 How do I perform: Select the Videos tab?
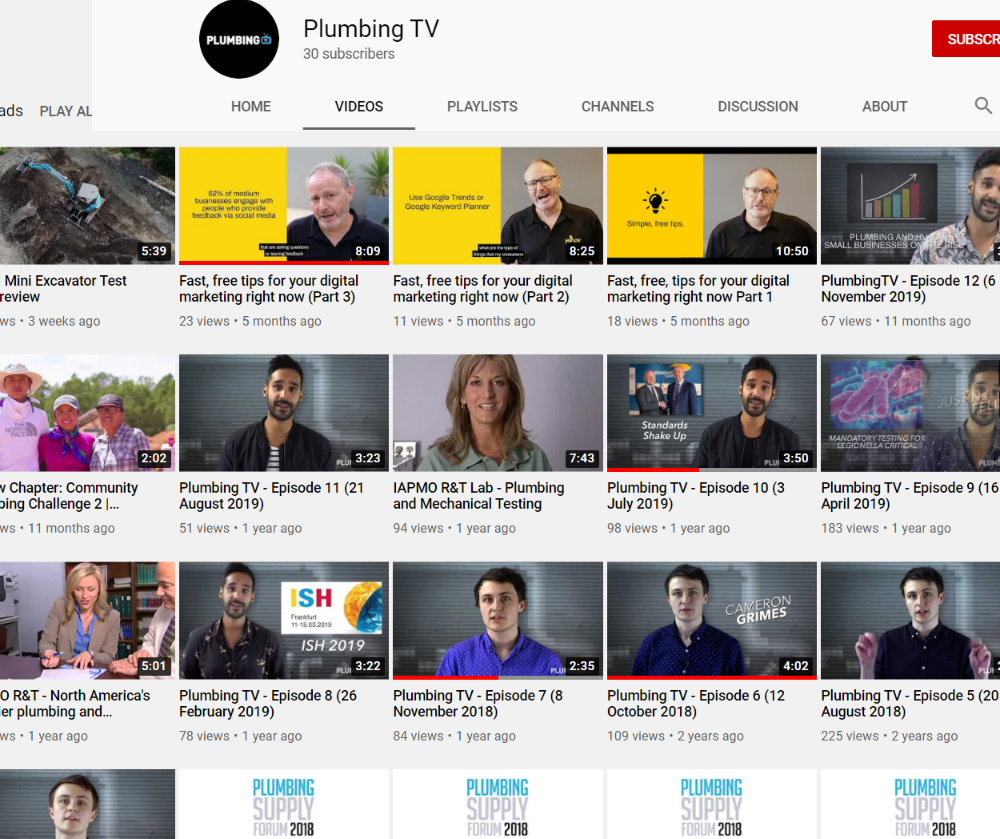coord(359,106)
